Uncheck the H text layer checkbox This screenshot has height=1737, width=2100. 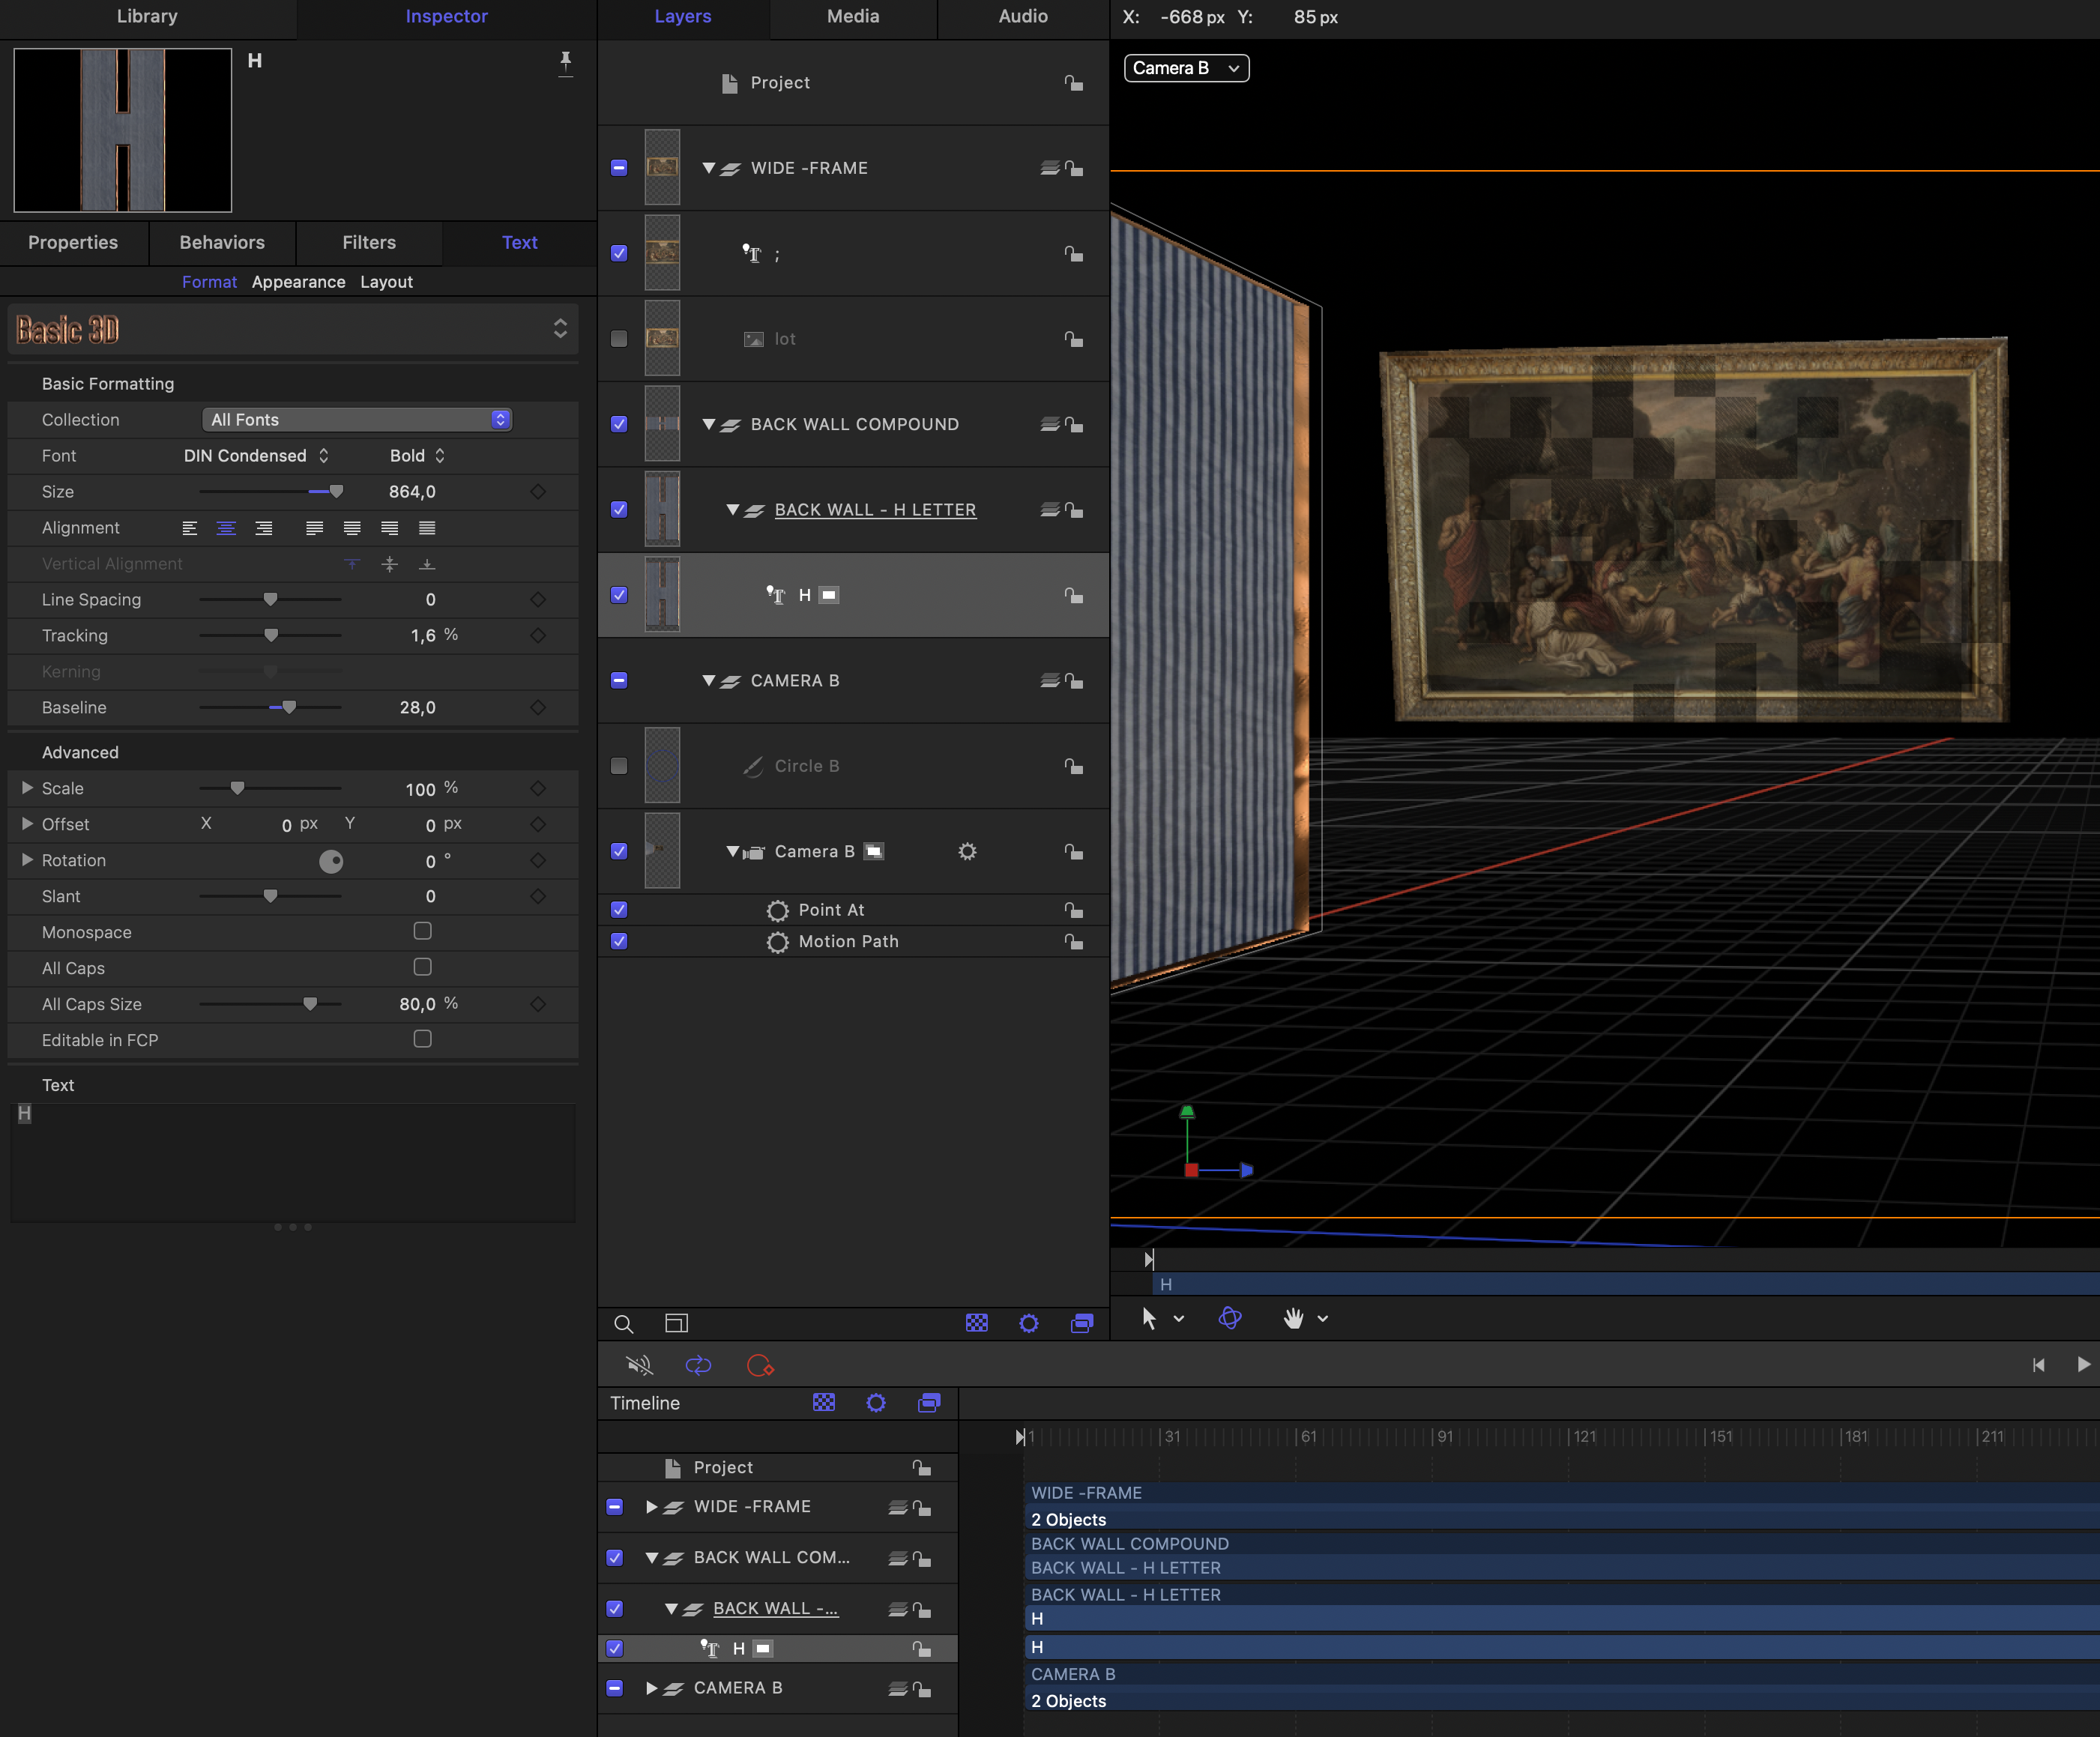coord(619,595)
